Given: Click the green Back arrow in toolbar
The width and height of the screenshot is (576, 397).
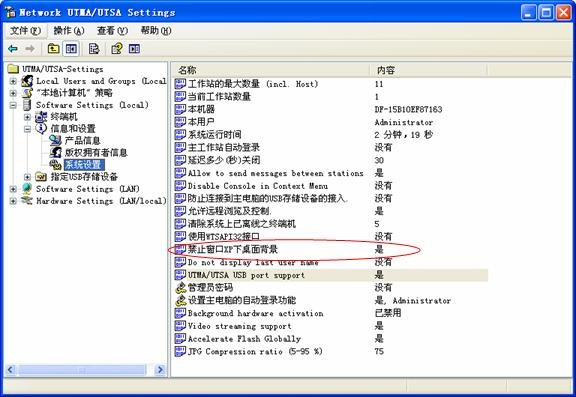Looking at the screenshot, I should click(13, 48).
